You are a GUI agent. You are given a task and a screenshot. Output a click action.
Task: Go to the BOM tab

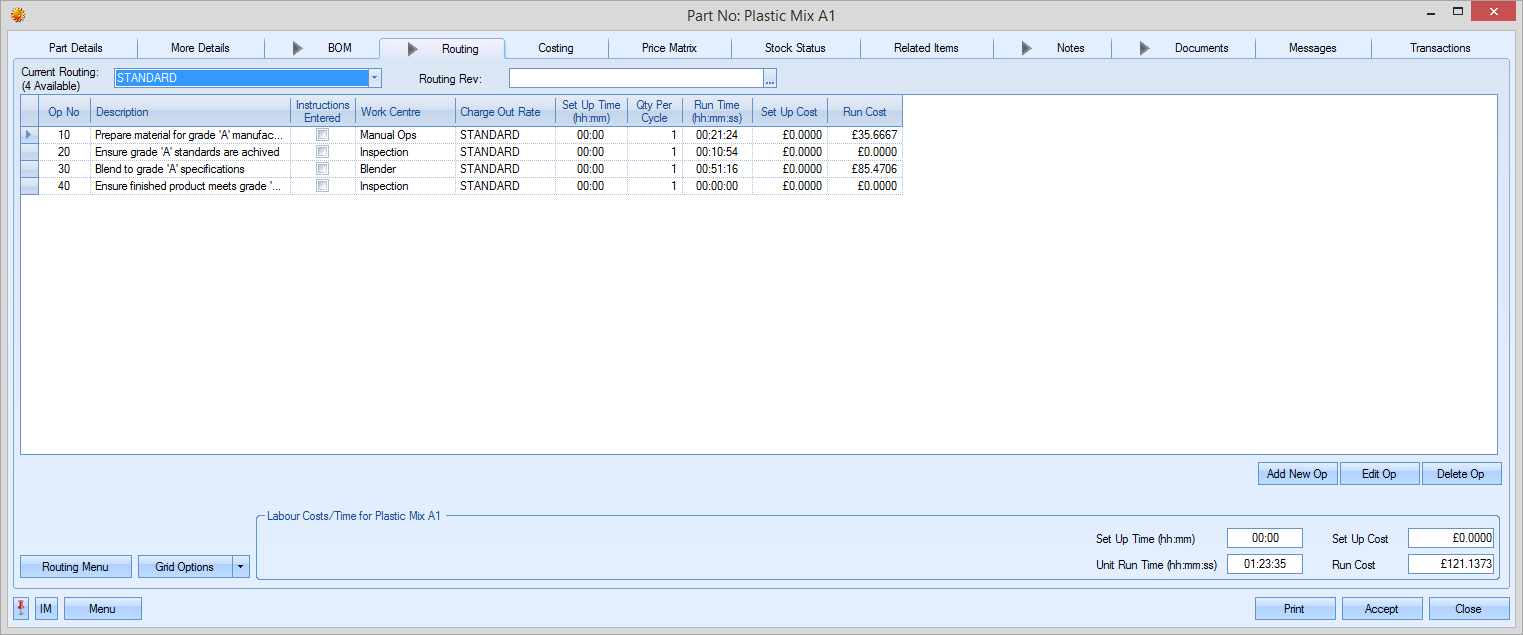(x=339, y=48)
